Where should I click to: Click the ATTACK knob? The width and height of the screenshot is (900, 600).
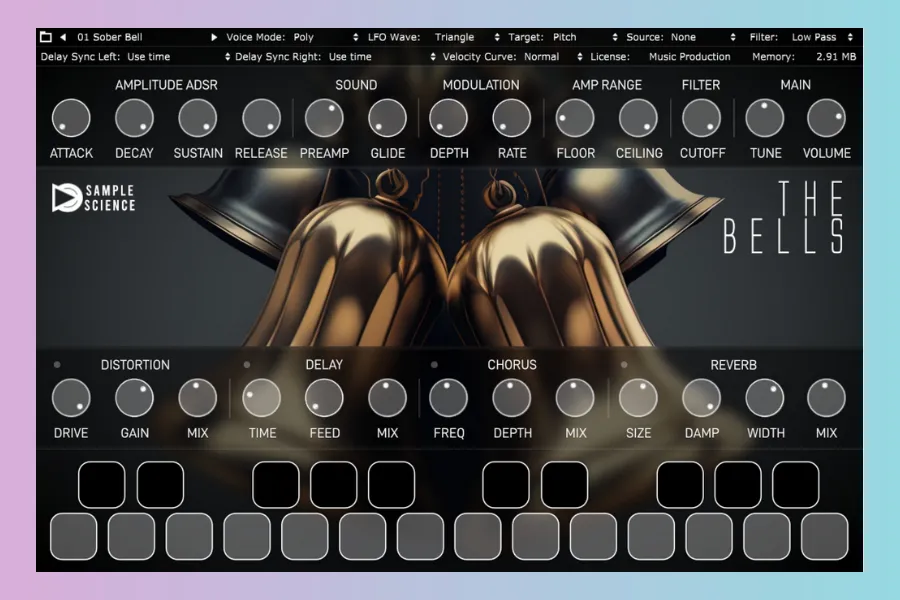(71, 119)
